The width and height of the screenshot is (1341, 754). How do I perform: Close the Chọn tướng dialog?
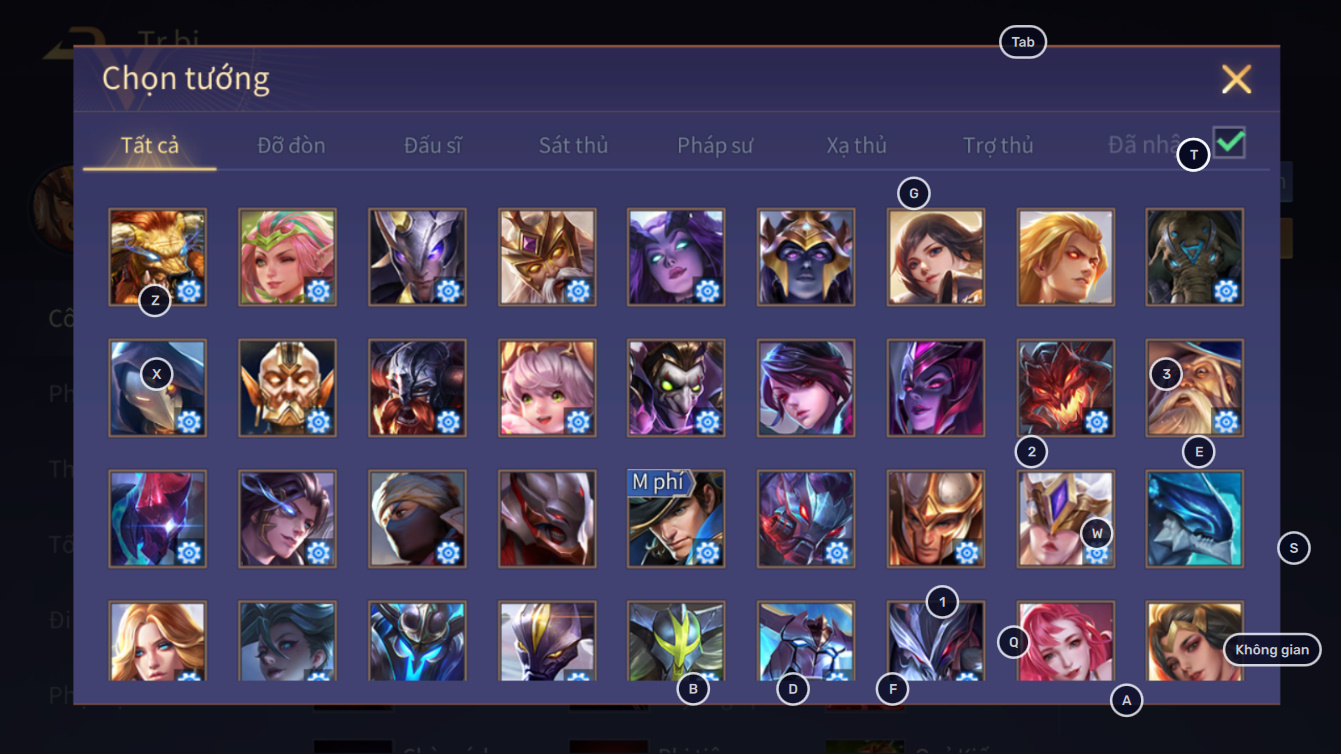click(1236, 79)
